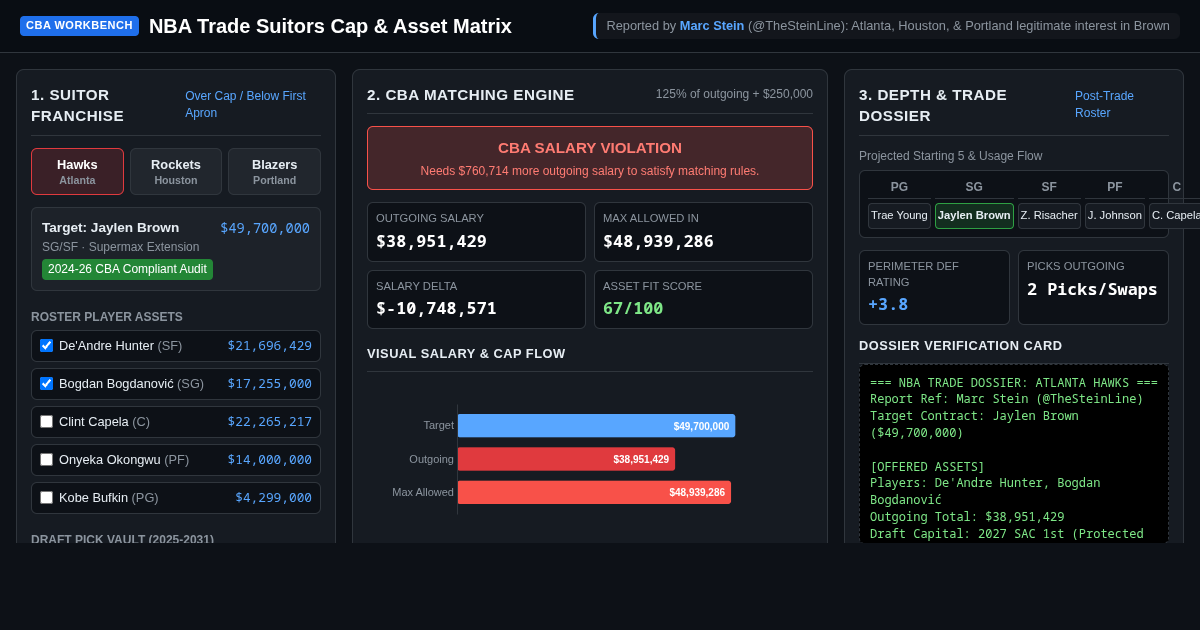This screenshot has width=1200, height=630.
Task: Click Dossier Verification Card heading
Action: tap(961, 346)
